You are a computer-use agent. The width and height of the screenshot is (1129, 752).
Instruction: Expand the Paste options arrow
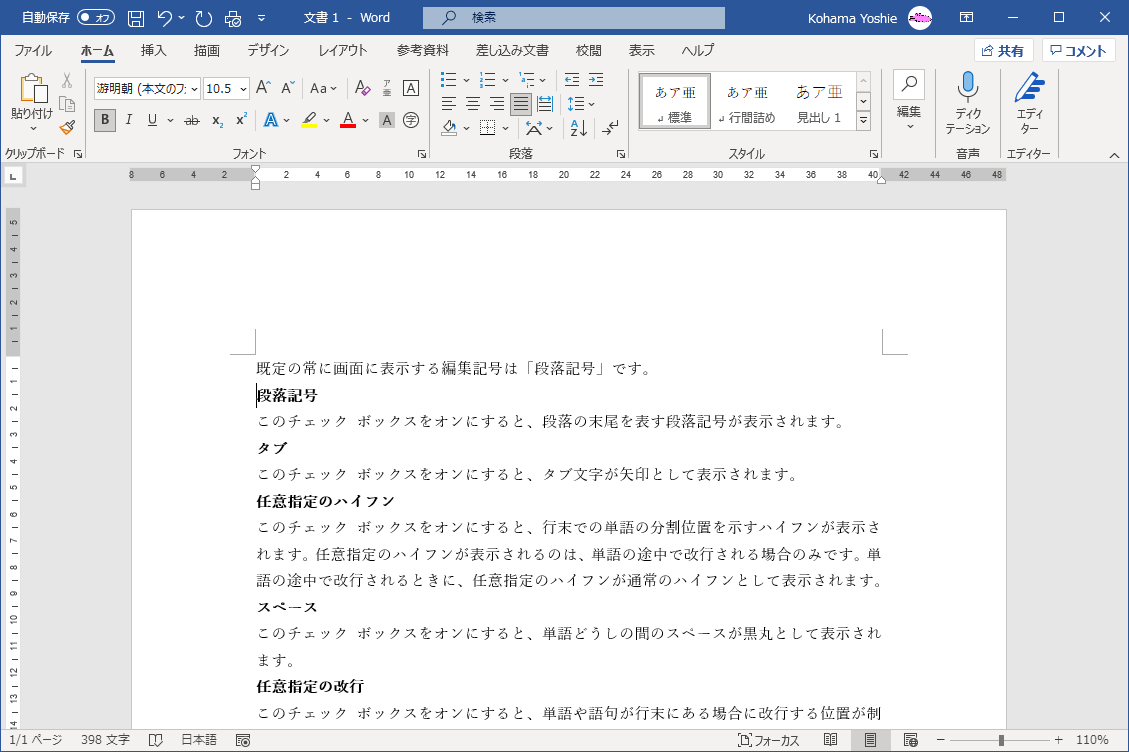point(32,129)
